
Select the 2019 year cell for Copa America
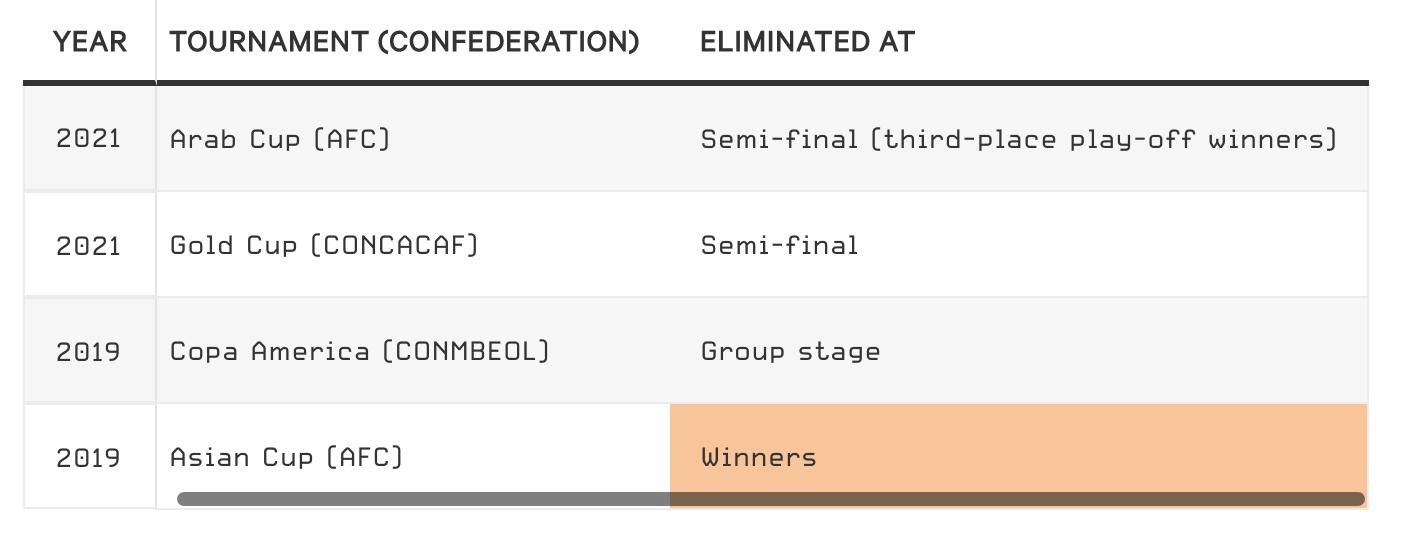[x=89, y=351]
